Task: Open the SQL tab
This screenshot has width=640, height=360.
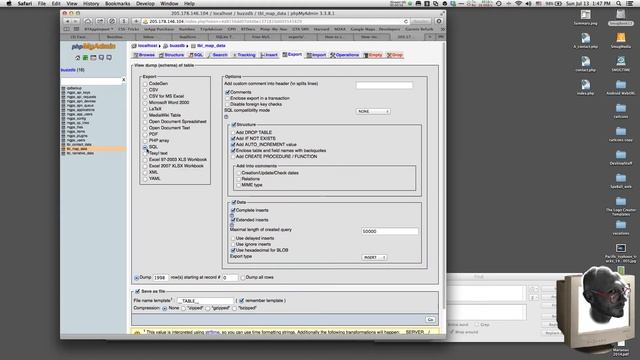Action: (196, 55)
